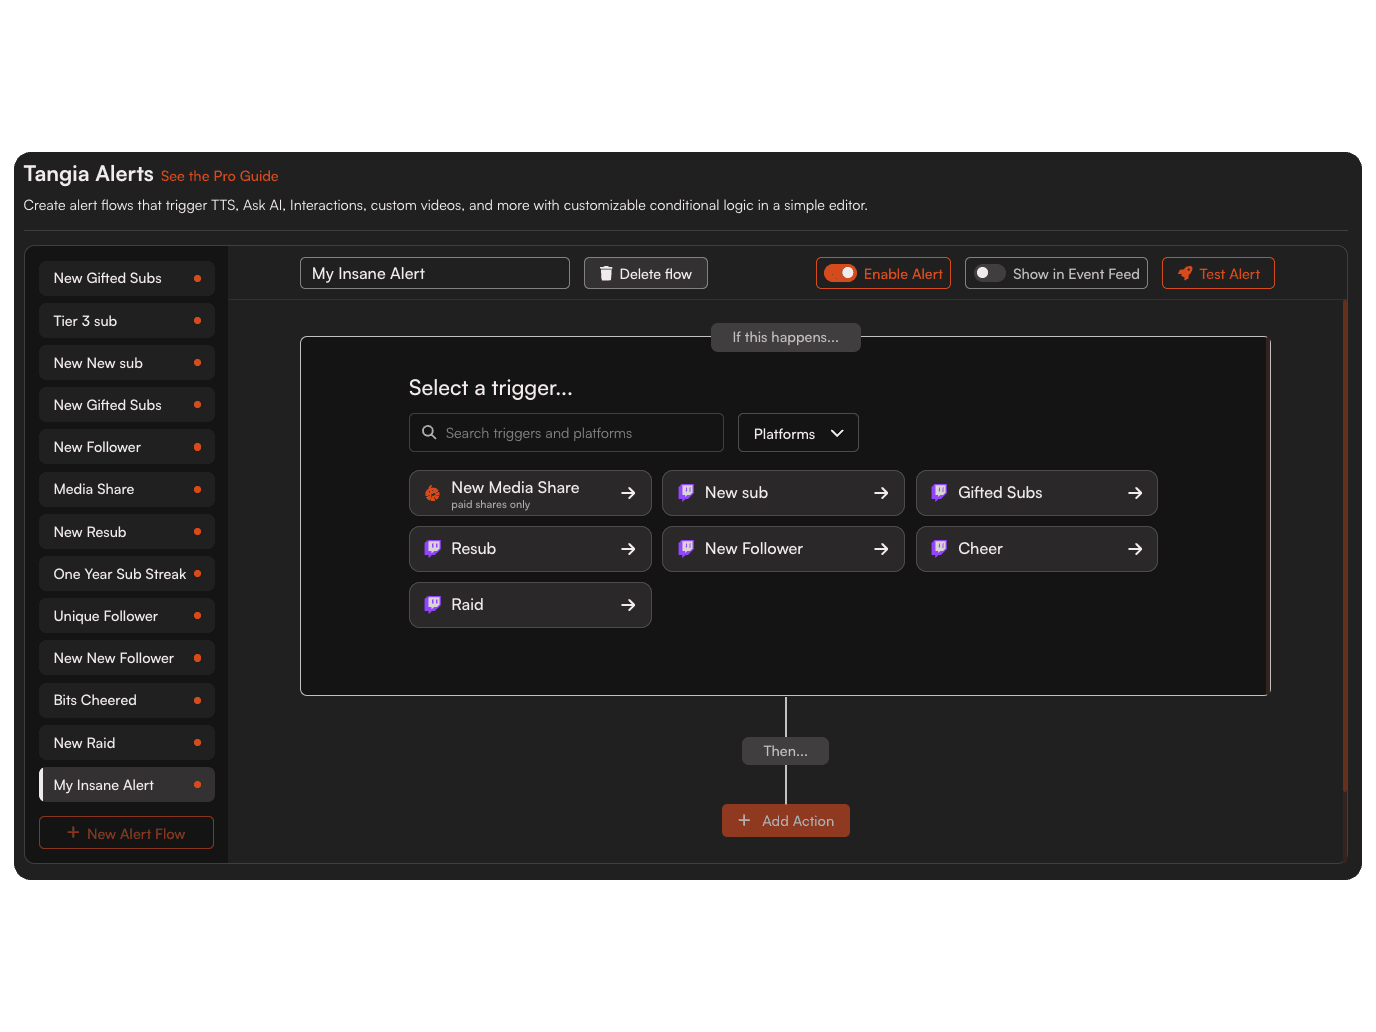Click the Twitch icon on New sub trigger
Viewport: 1376px width, 1032px height.
coord(686,493)
